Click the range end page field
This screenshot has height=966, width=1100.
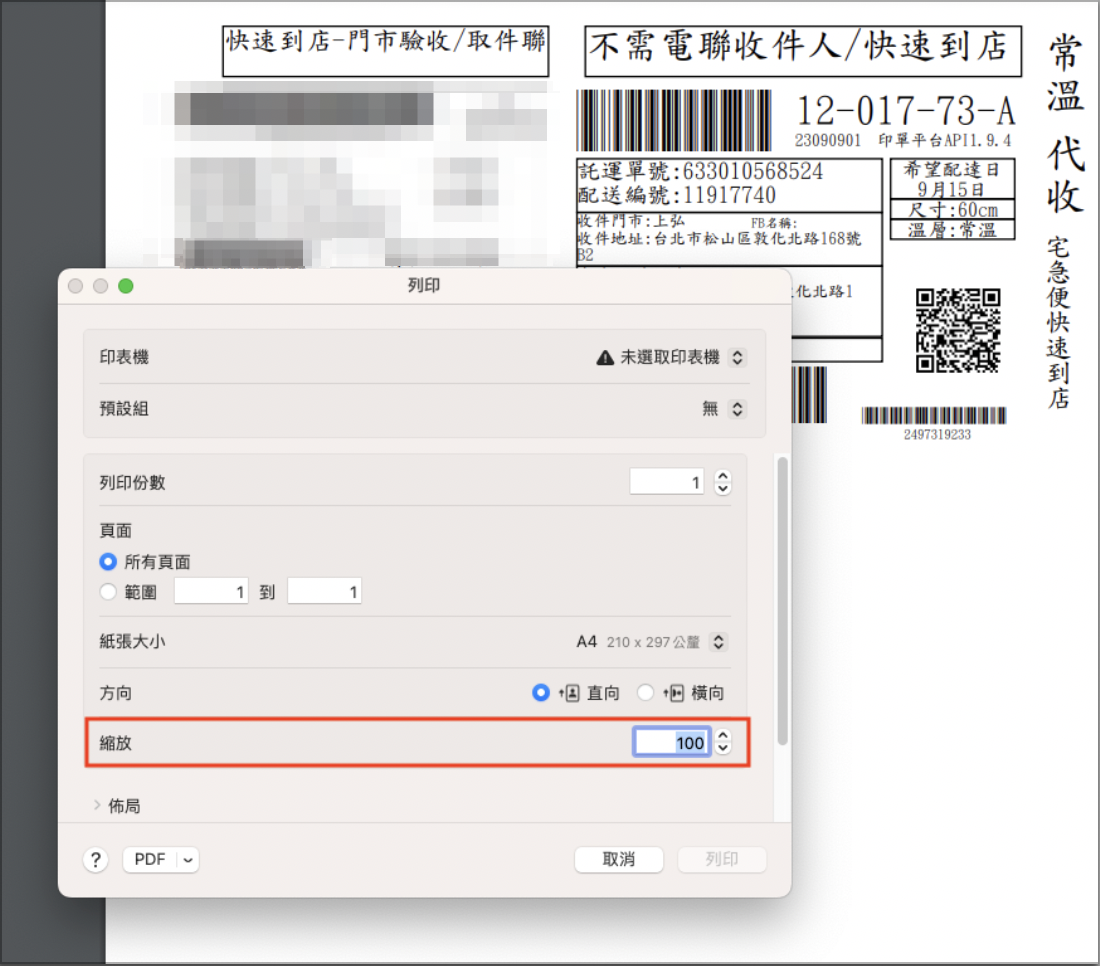coord(324,591)
